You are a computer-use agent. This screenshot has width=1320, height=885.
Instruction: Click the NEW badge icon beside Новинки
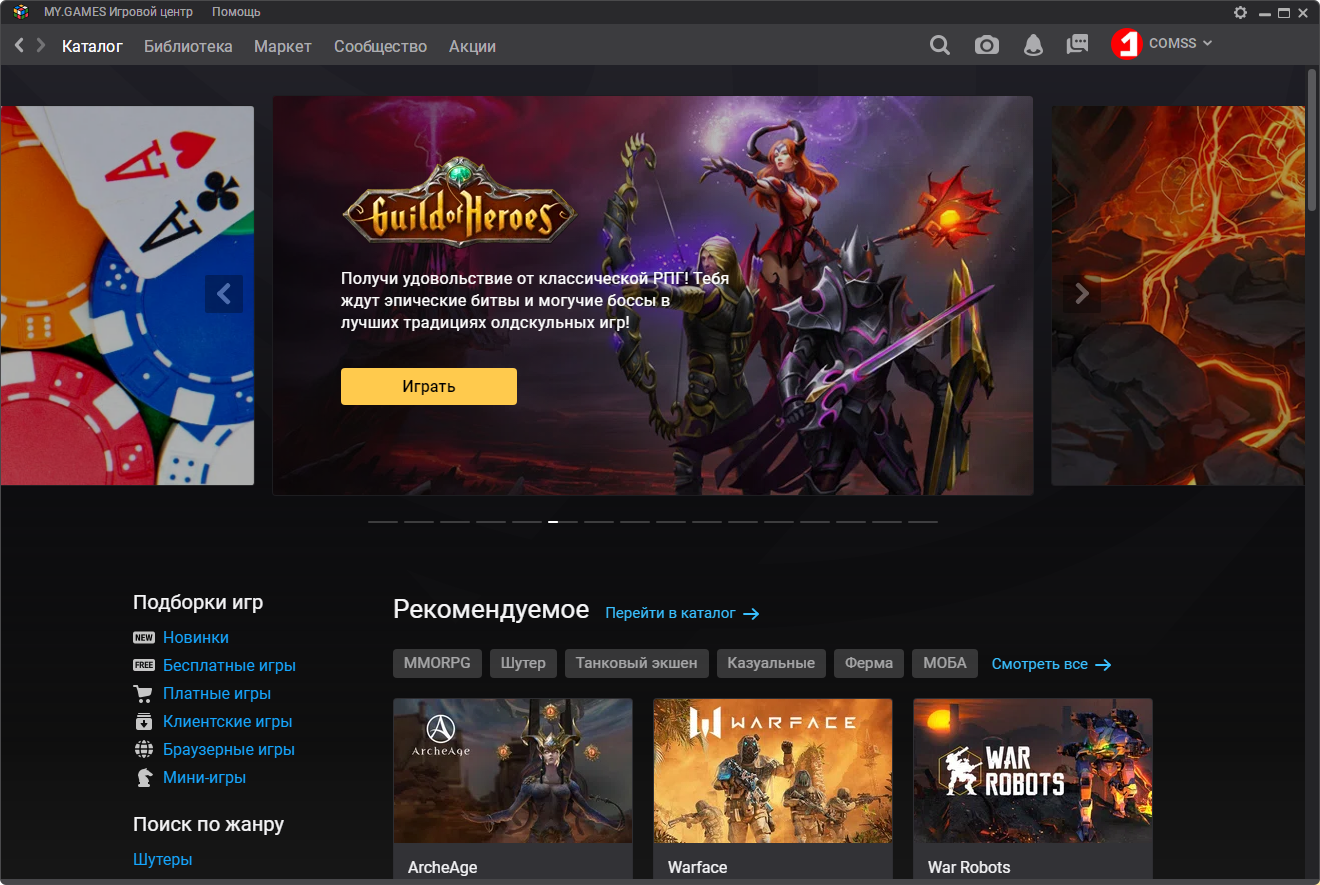[x=144, y=637]
